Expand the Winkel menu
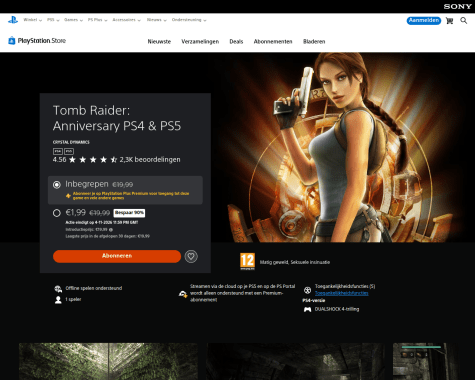The width and height of the screenshot is (475, 380). (x=33, y=20)
